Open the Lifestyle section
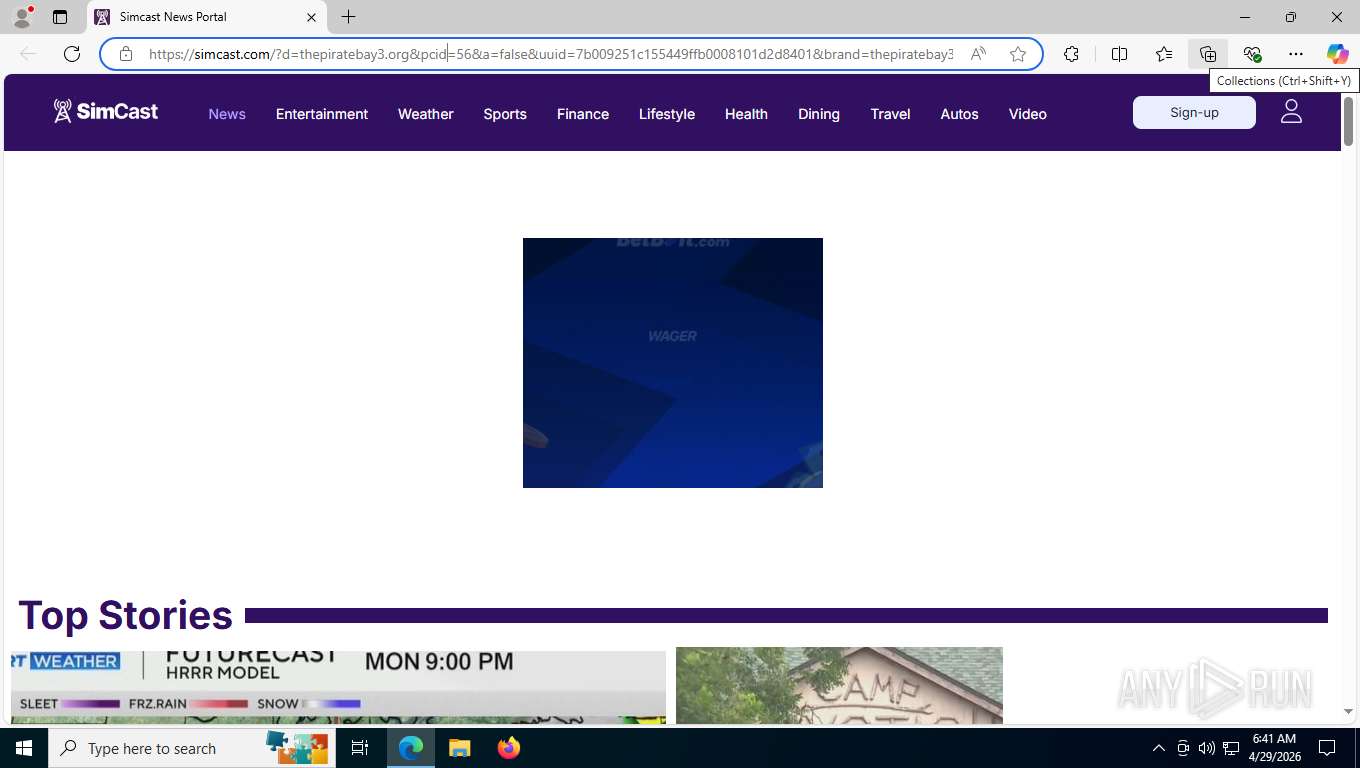 pos(667,114)
